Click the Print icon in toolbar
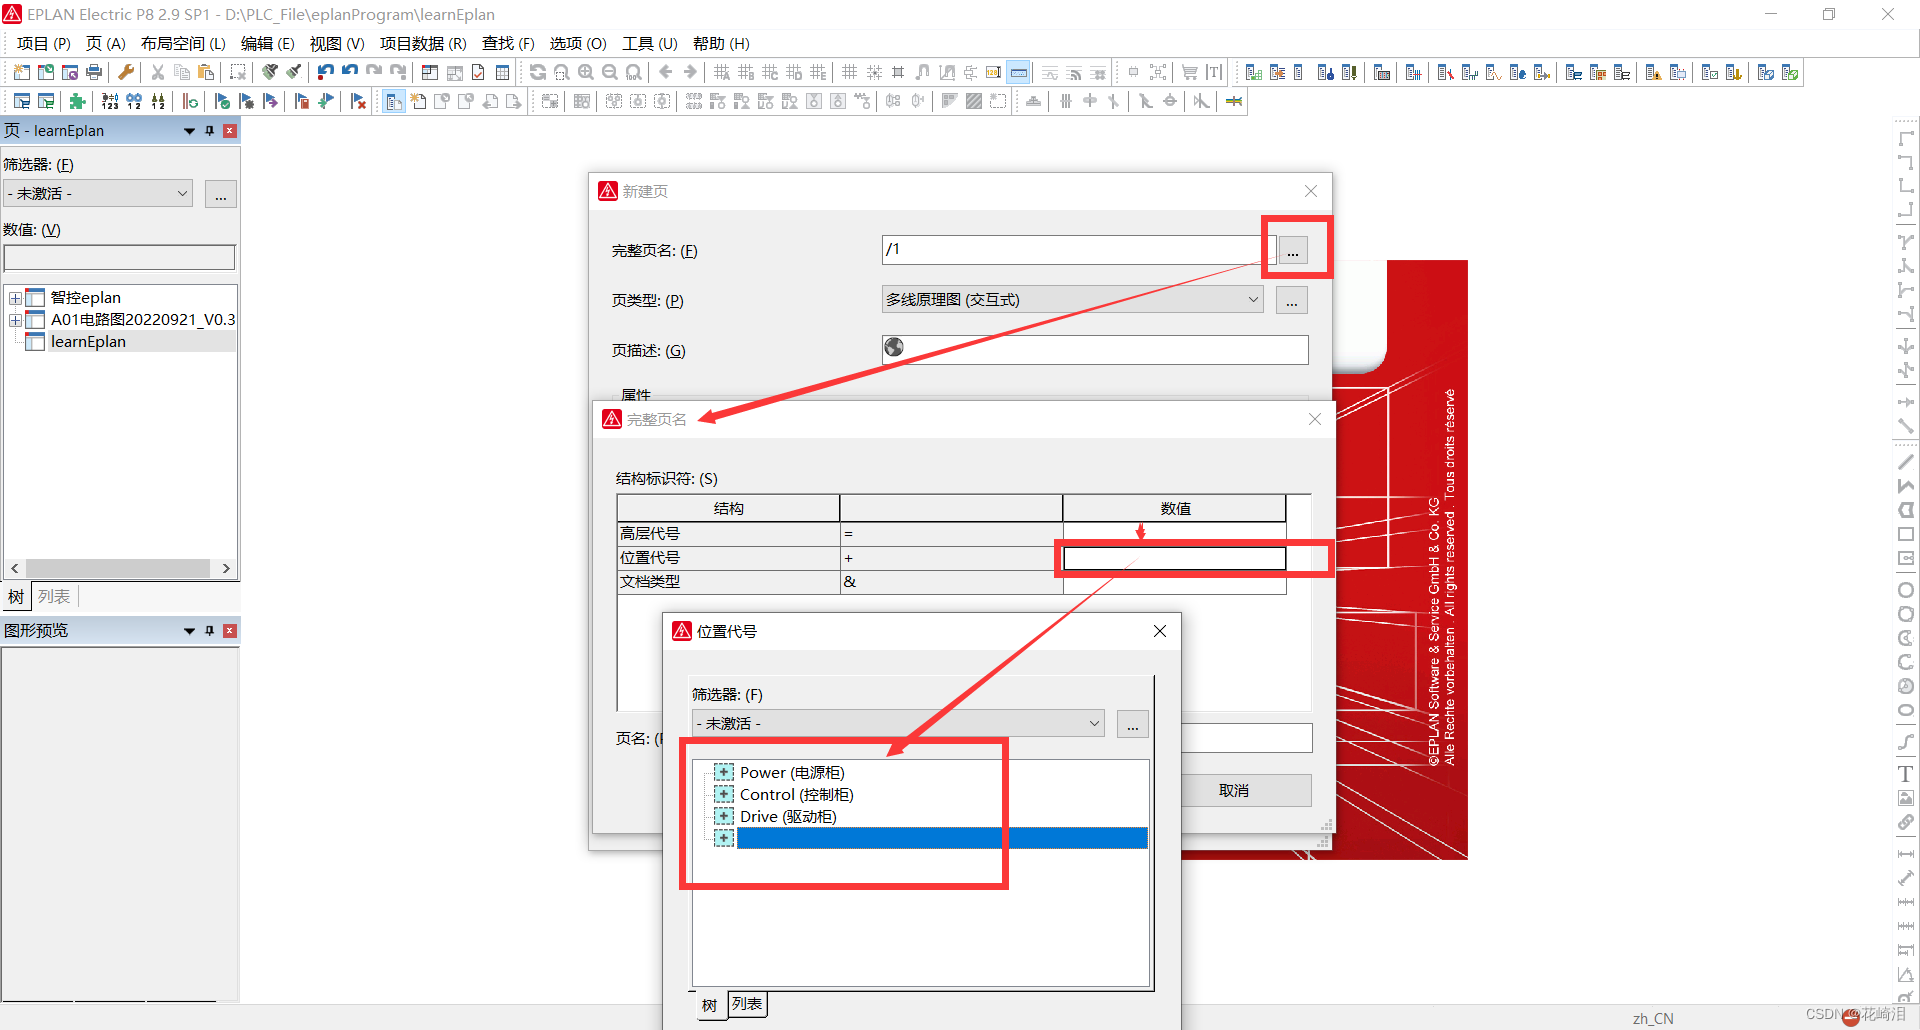The width and height of the screenshot is (1920, 1030). 94,72
